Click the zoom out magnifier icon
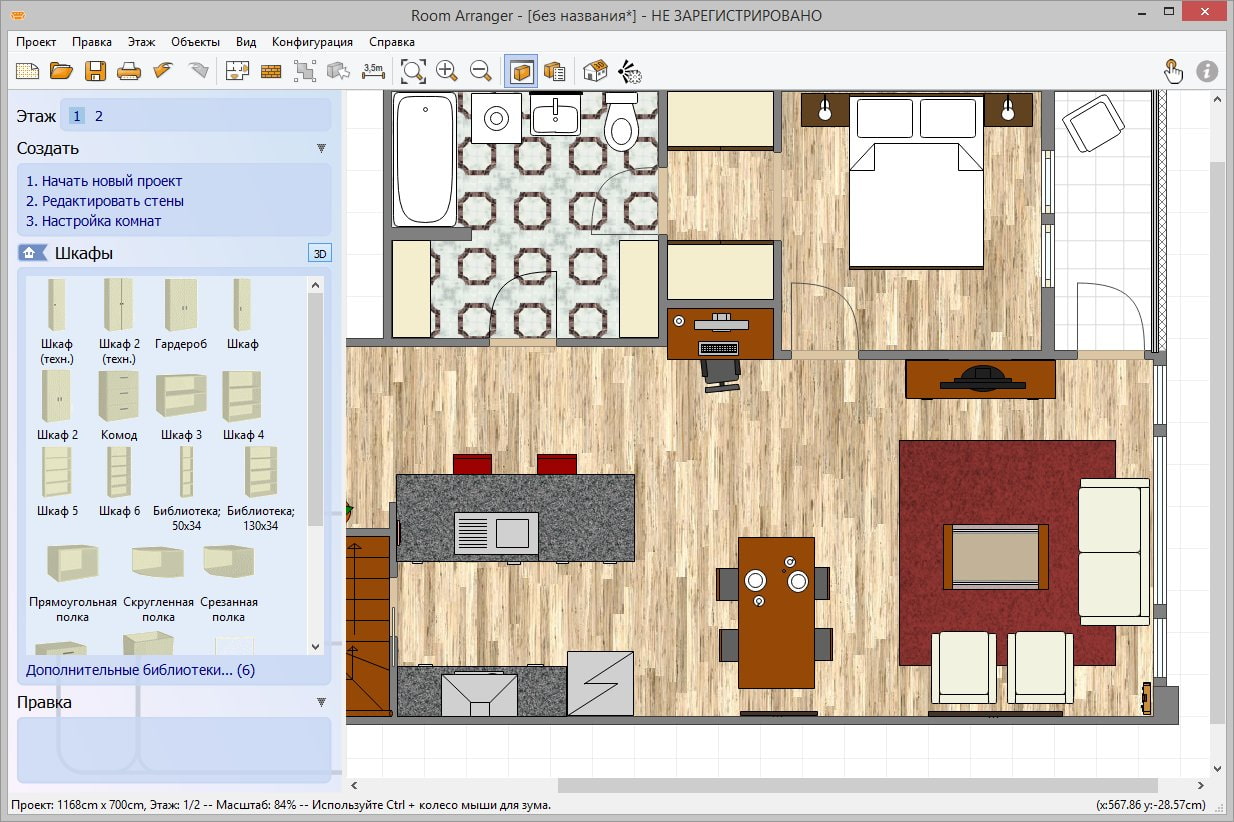This screenshot has width=1234, height=822. click(x=481, y=71)
